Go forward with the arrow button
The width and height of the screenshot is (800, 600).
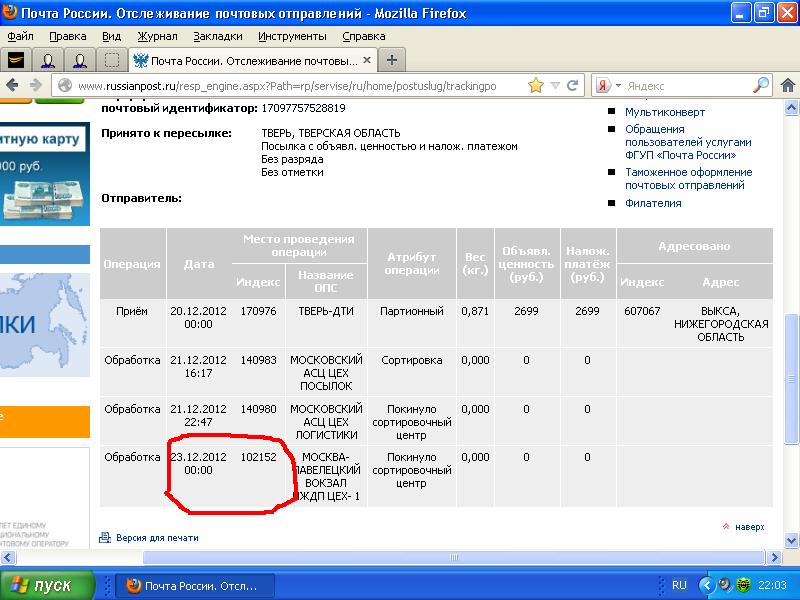click(35, 85)
